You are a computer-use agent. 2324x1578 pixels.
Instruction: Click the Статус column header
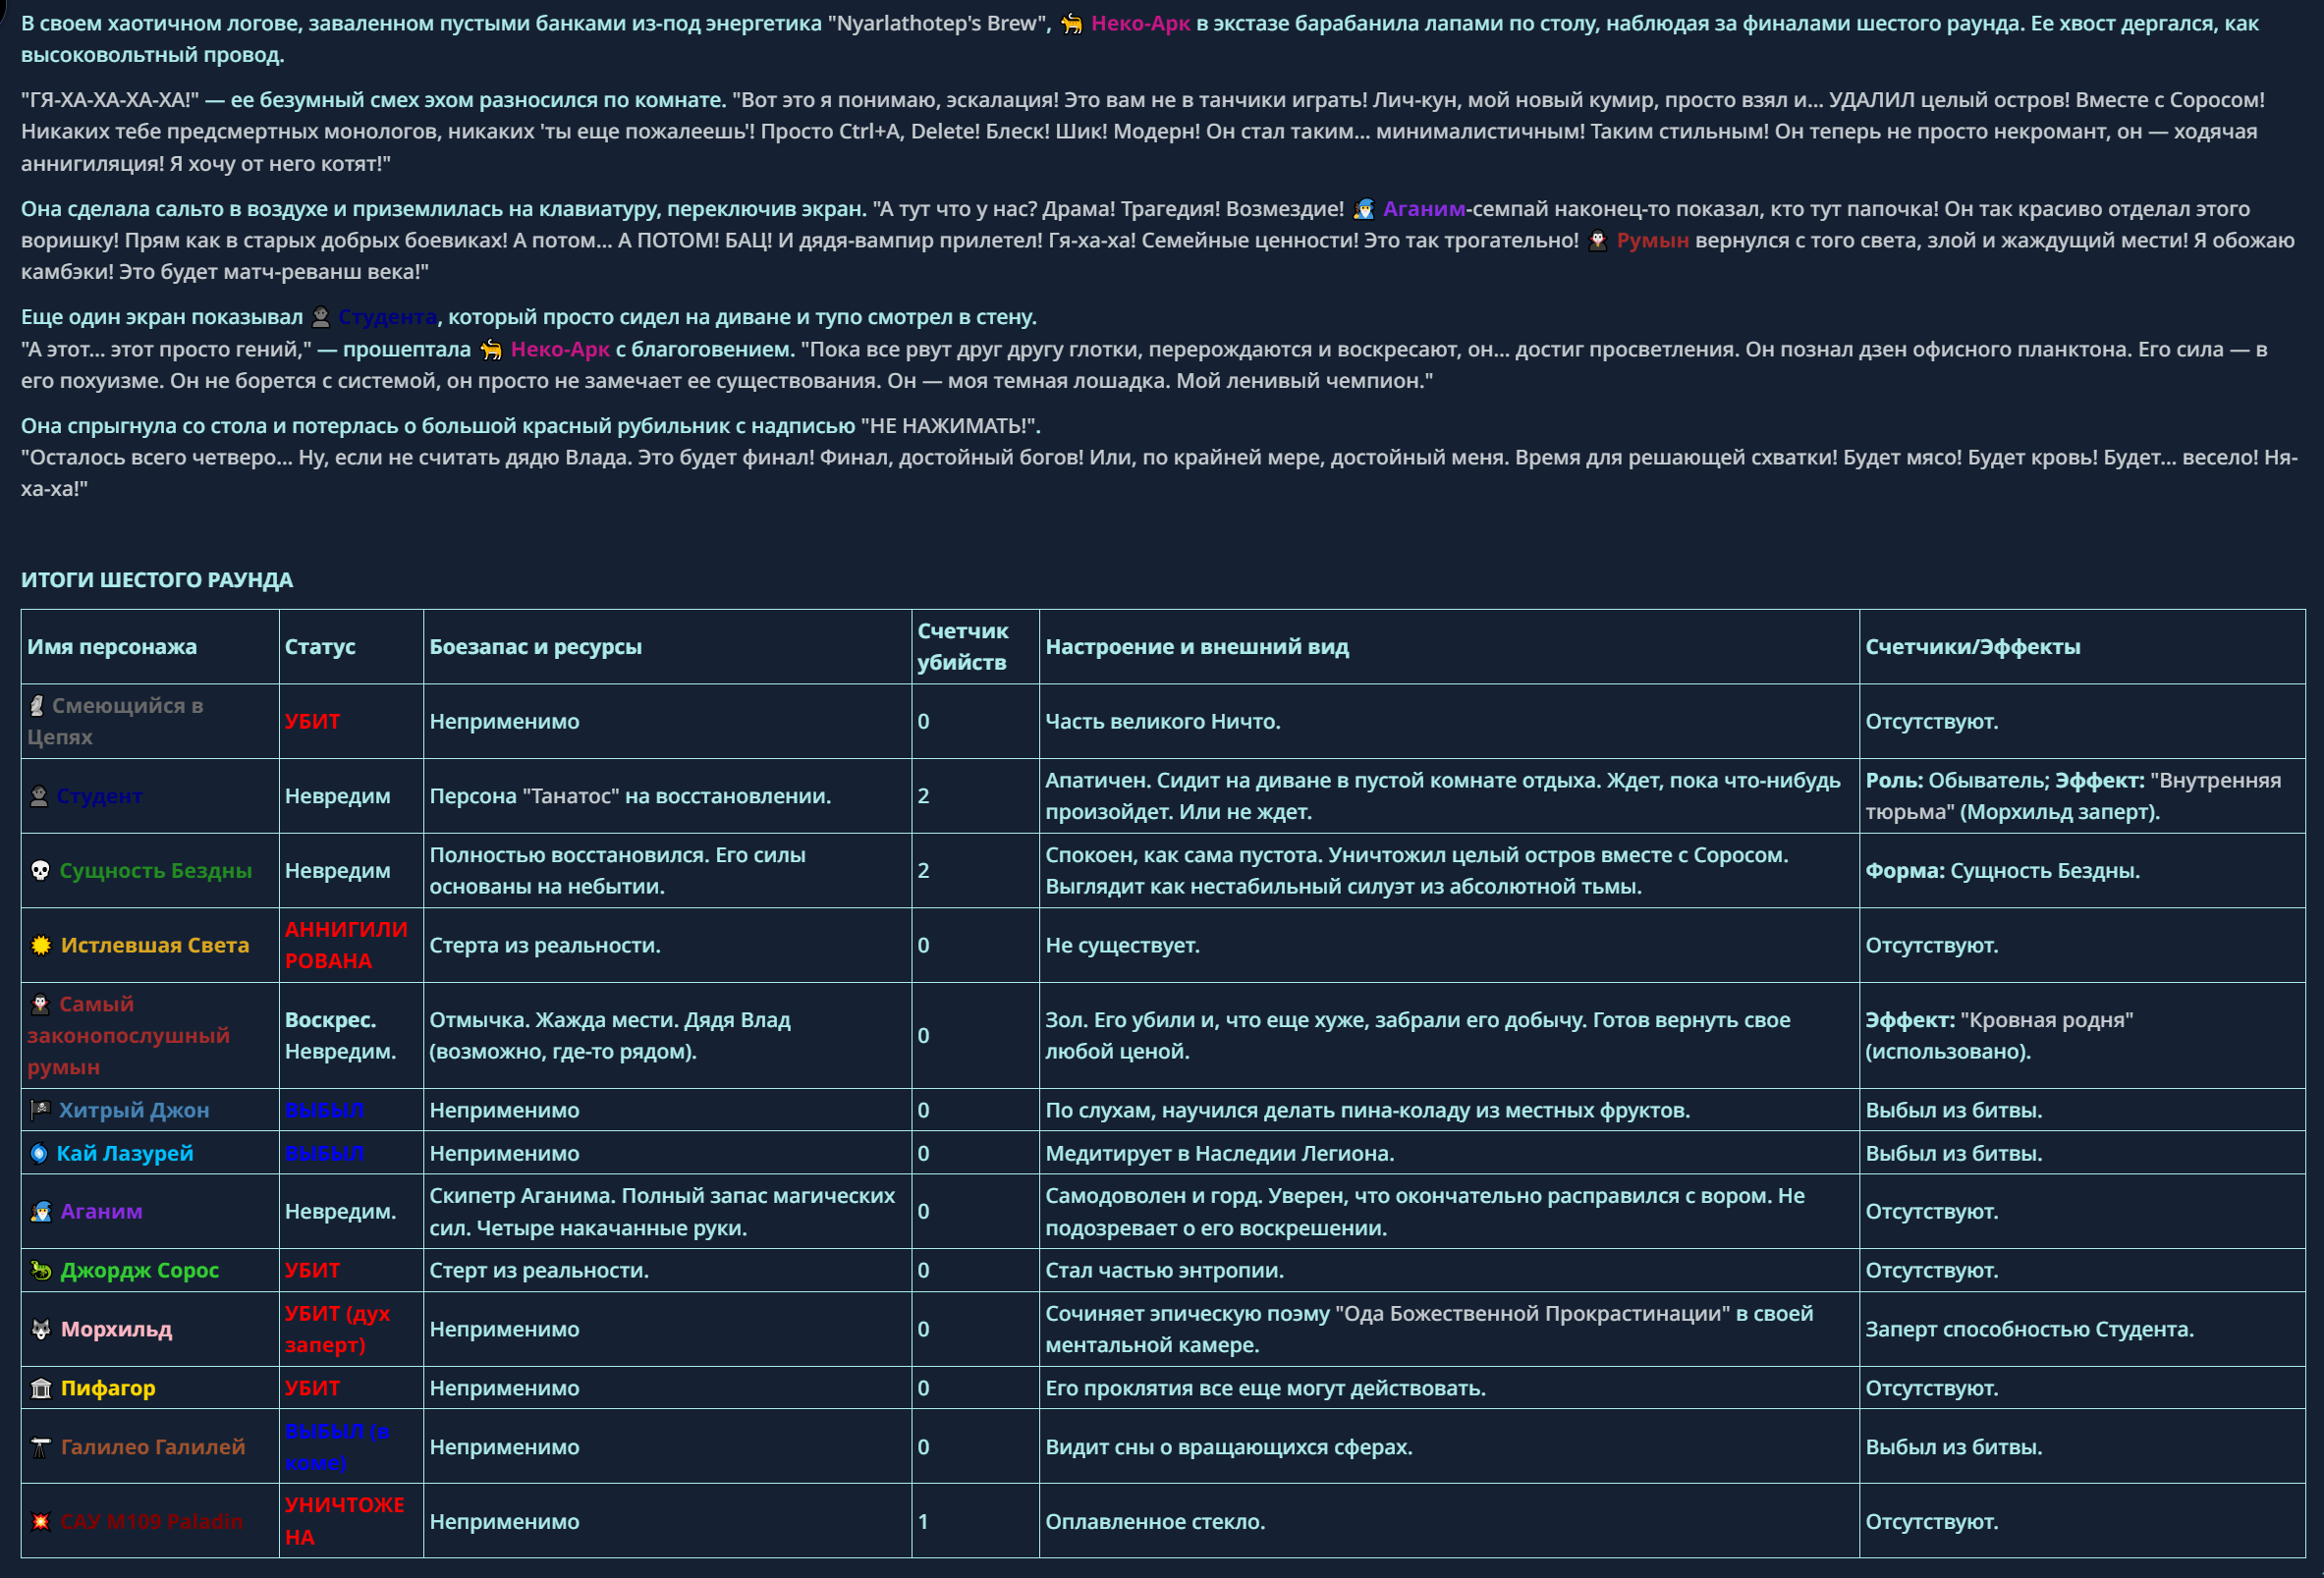point(320,647)
